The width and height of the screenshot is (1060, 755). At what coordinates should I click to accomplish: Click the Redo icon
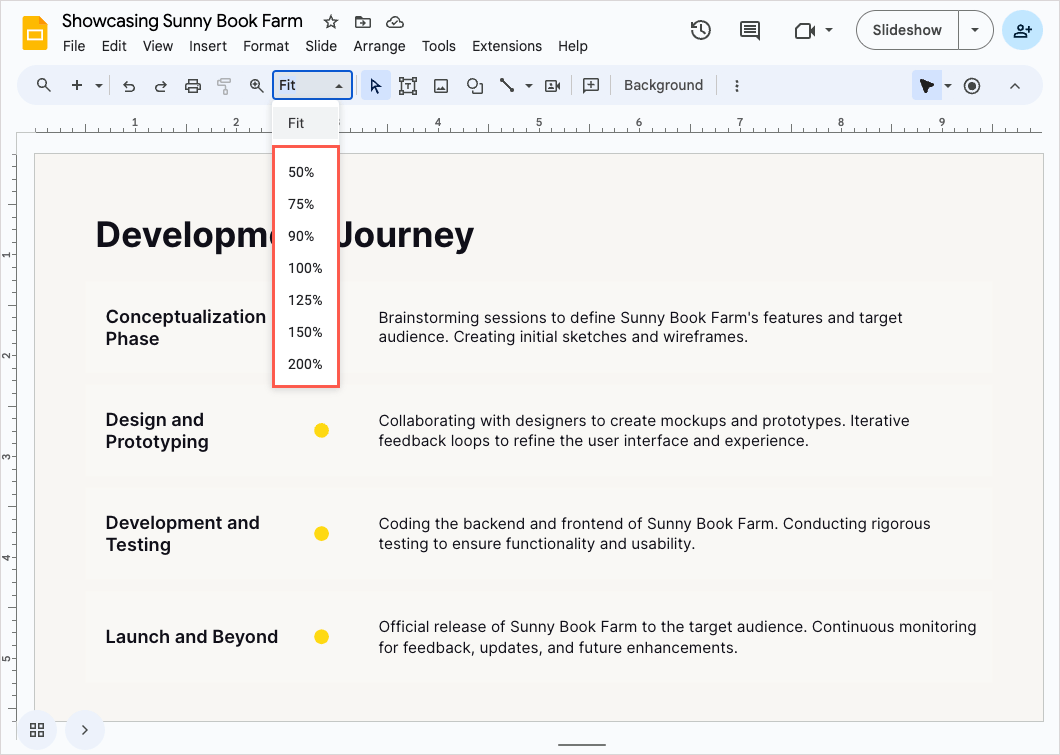tap(160, 86)
